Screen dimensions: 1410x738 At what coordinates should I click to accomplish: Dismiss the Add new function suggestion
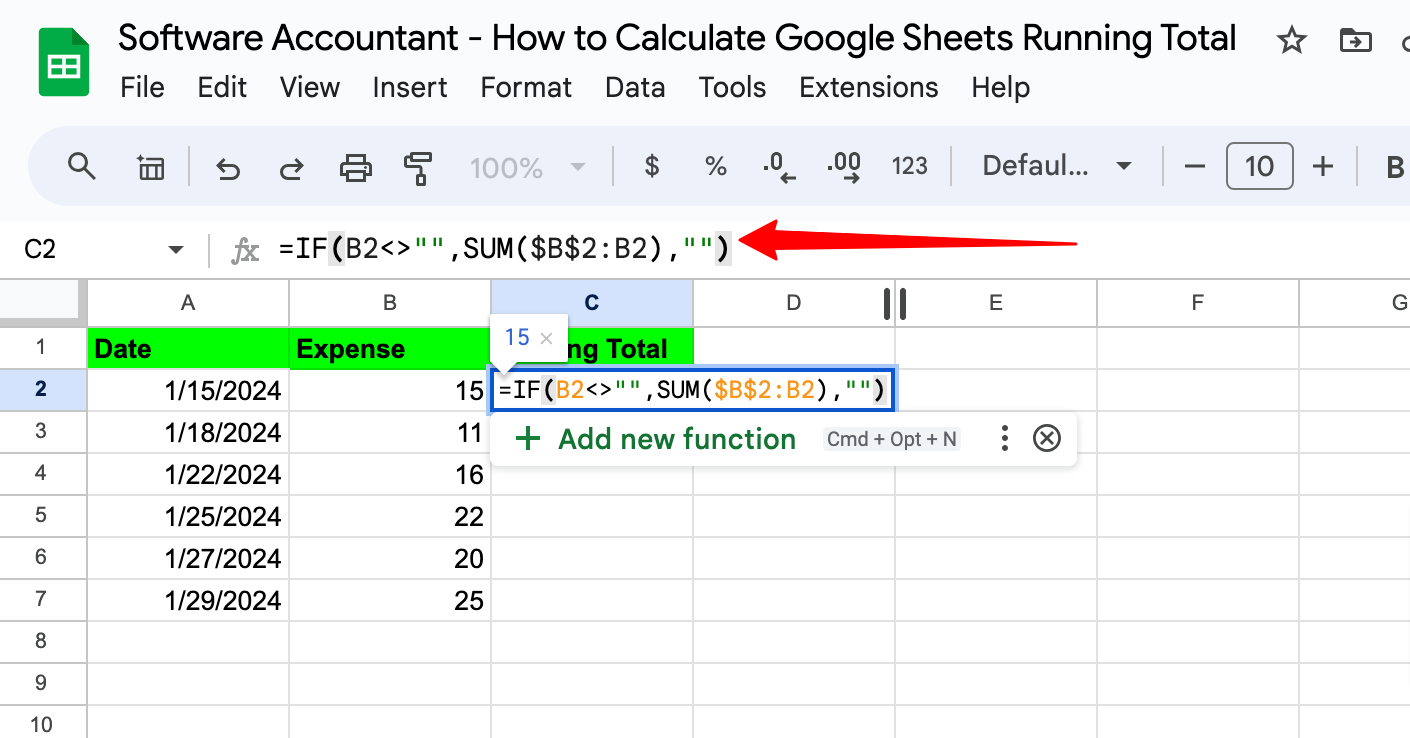point(1047,438)
